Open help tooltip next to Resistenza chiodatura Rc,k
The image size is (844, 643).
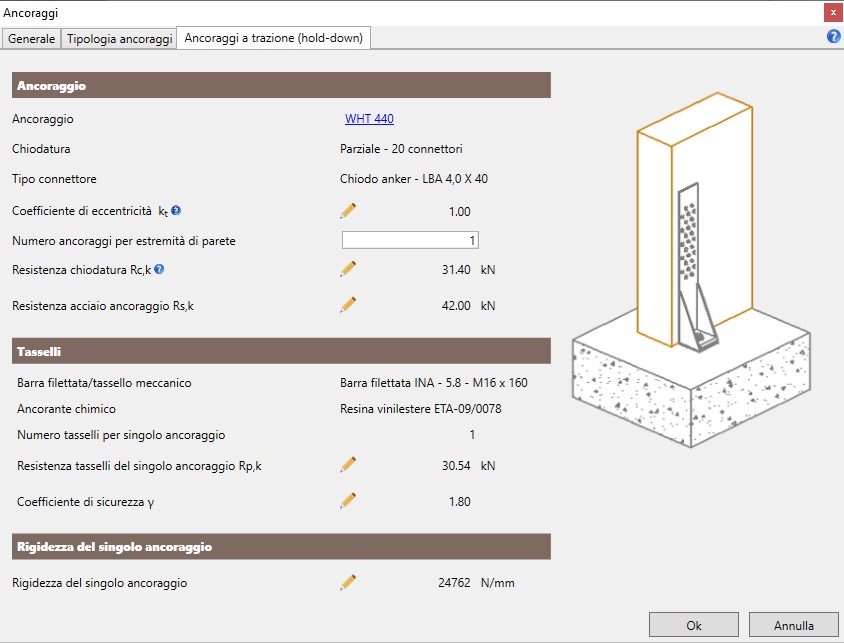(x=159, y=269)
